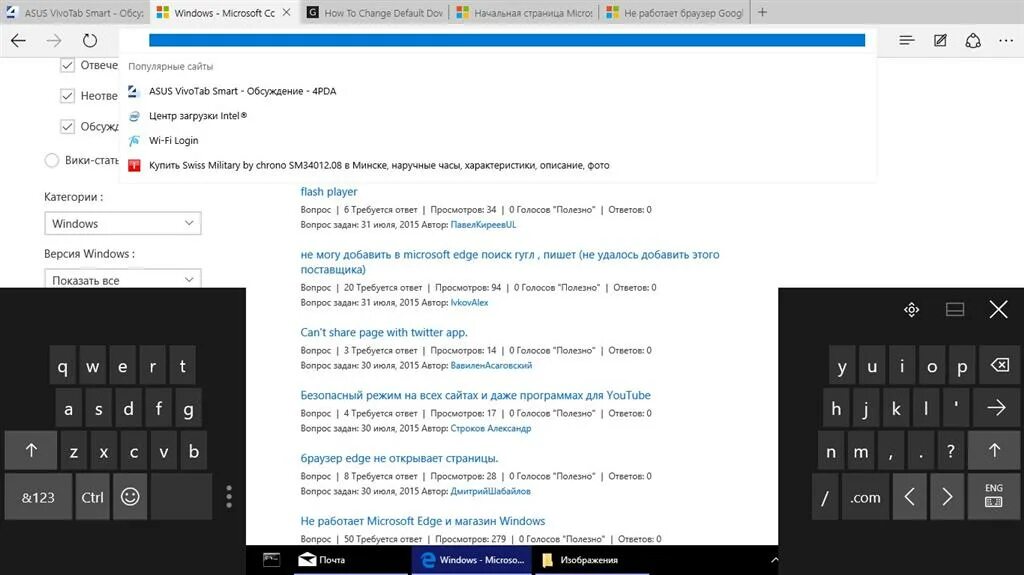Open the Hub (three lines) icon
1024x575 pixels.
(x=906, y=41)
